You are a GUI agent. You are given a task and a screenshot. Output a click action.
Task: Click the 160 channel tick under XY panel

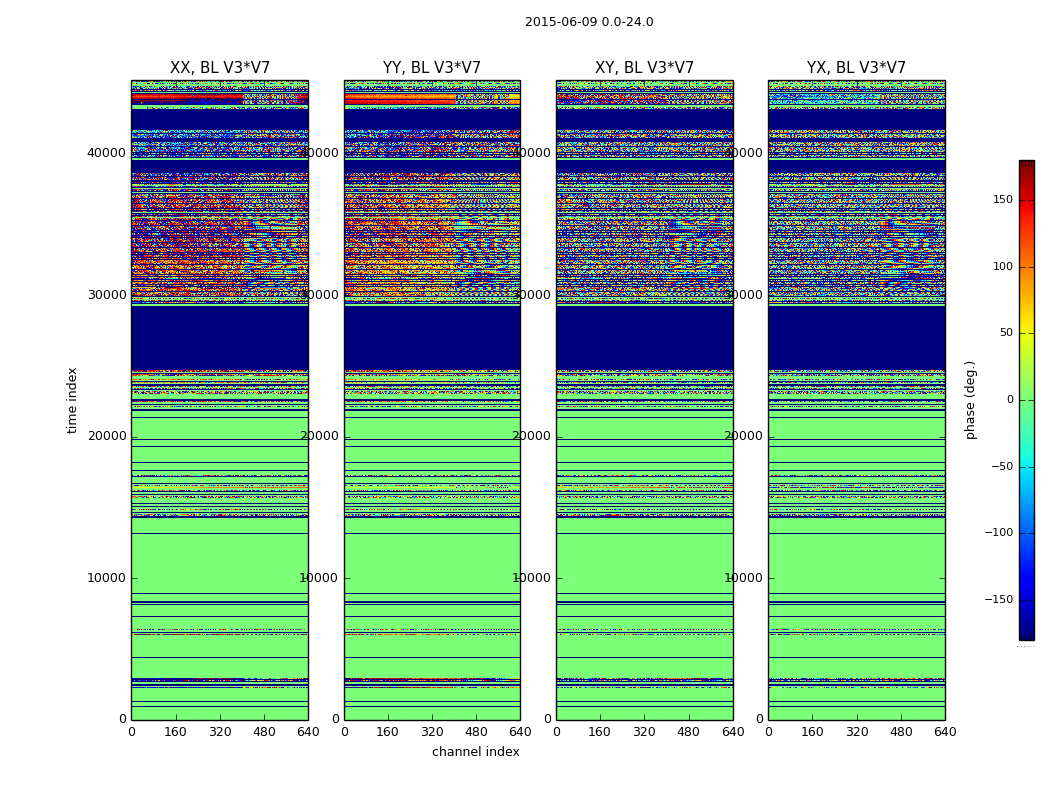click(600, 732)
